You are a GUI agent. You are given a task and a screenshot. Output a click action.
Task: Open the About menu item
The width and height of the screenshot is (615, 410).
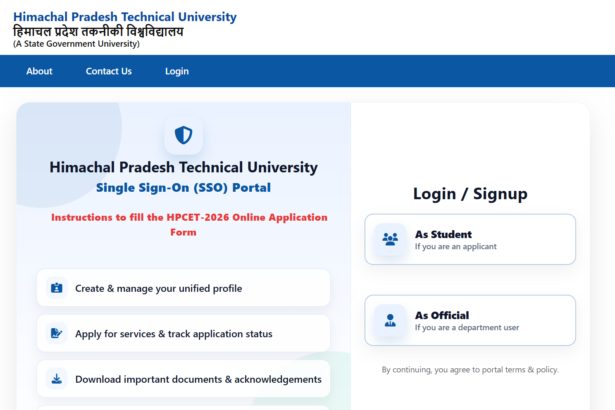coord(39,71)
